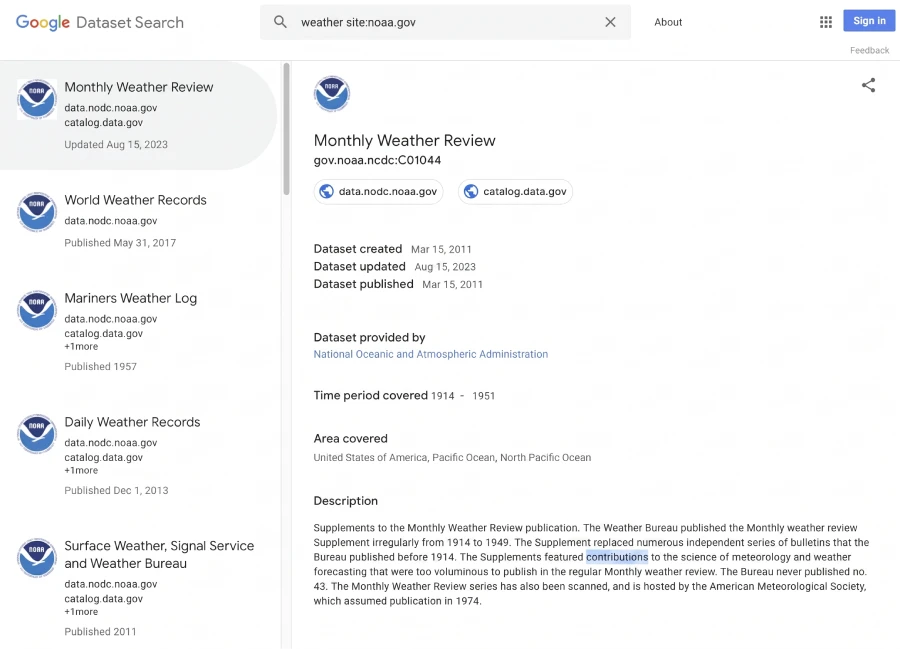
Task: Click large NOAA logo in detail panel
Action: point(332,94)
